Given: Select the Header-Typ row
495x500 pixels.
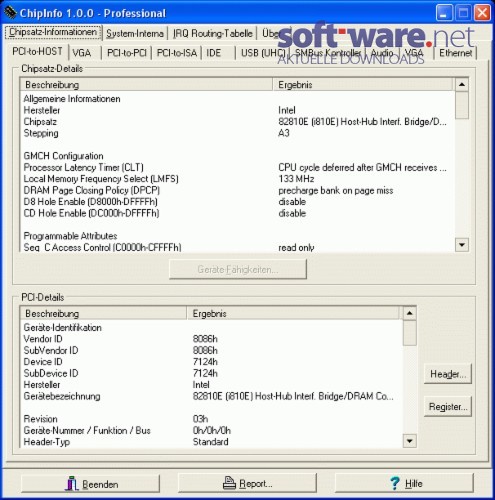Looking at the screenshot, I should 211,442.
